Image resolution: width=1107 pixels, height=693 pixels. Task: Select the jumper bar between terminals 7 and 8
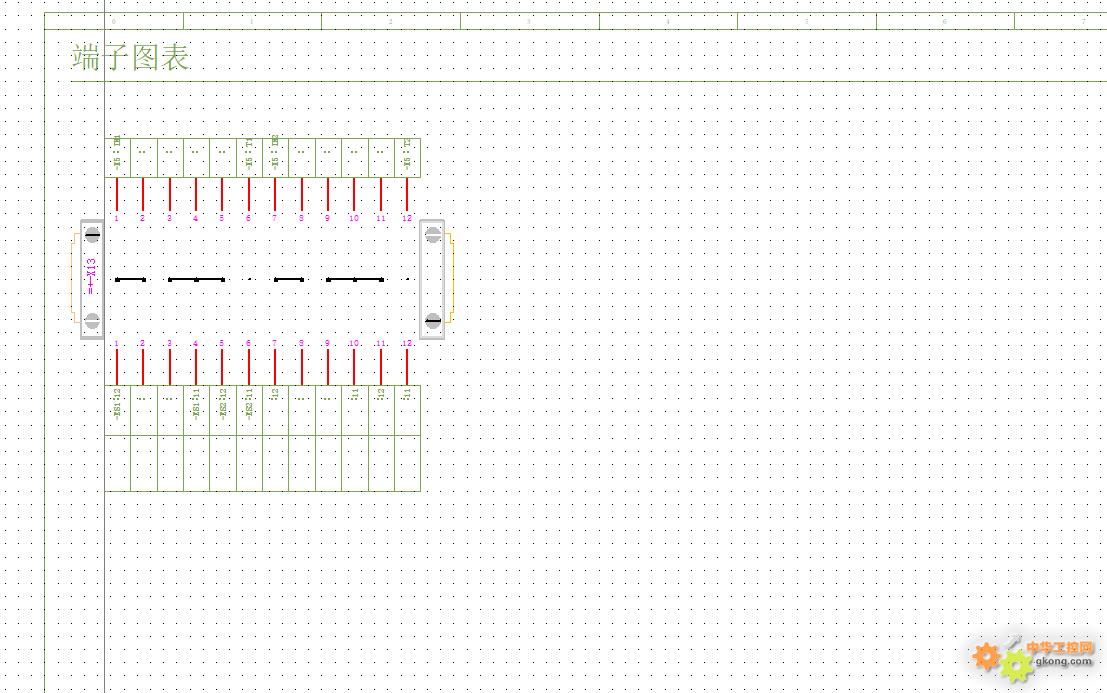tap(288, 279)
